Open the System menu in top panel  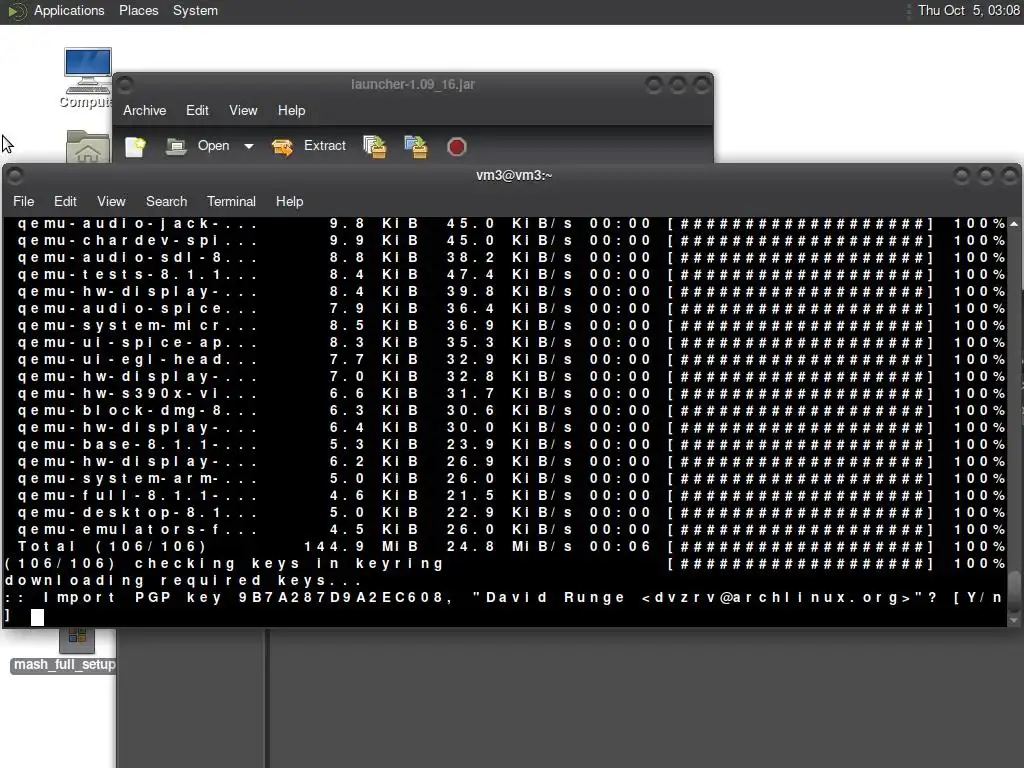[195, 10]
